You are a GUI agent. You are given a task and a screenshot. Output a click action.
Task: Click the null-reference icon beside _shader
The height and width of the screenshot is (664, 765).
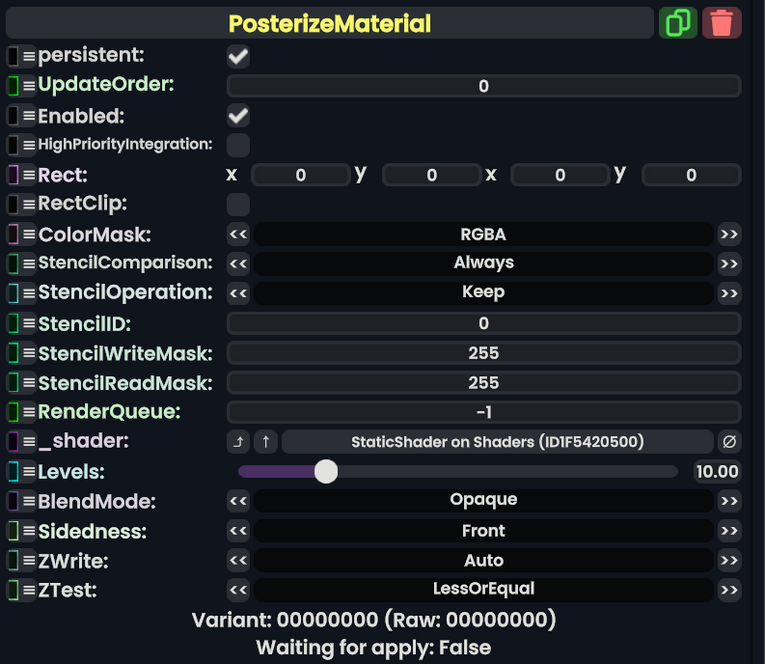[729, 442]
